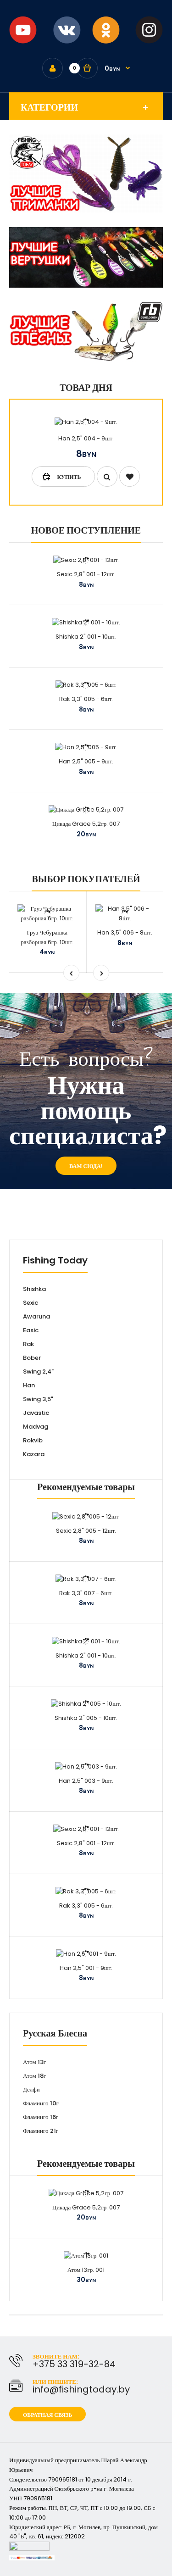
Task: Open the user account icon
Action: click(x=52, y=68)
